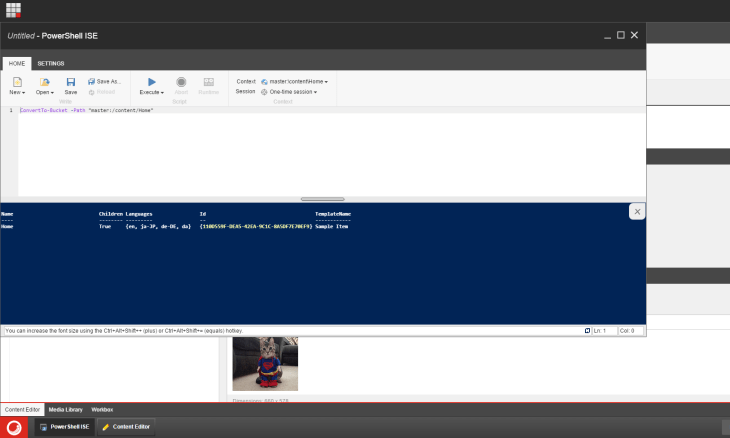Viewport: 730px width, 438px height.
Task: Click the red Sitecore start button
Action: (x=16, y=427)
